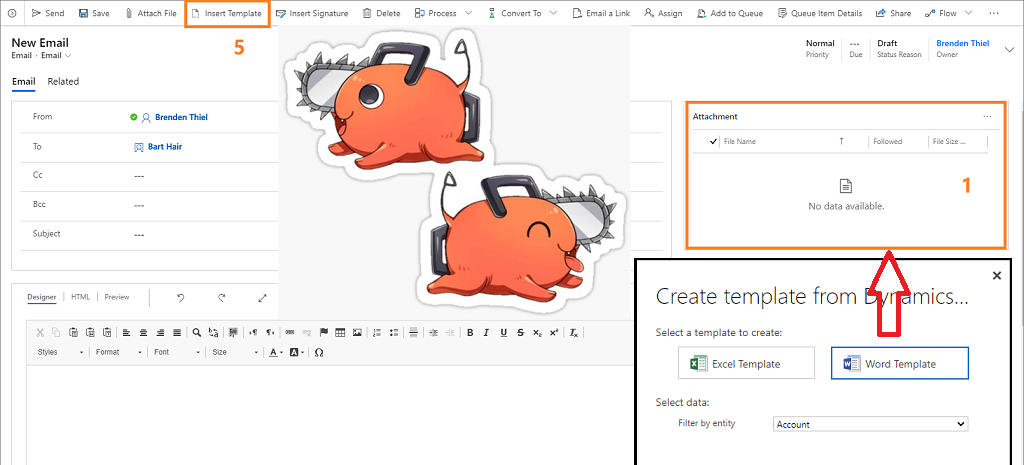This screenshot has width=1024, height=465.
Task: Insert a horizontal line
Action: point(413,332)
